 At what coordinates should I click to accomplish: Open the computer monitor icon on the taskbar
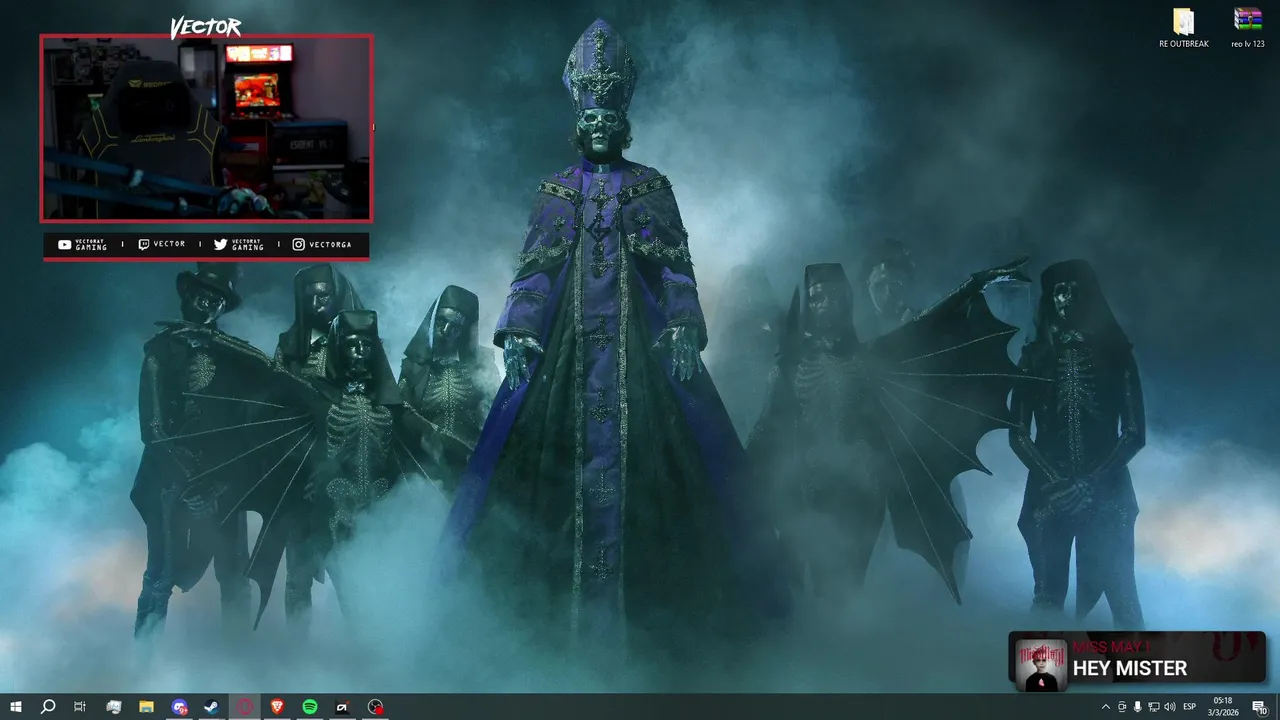[x=113, y=707]
